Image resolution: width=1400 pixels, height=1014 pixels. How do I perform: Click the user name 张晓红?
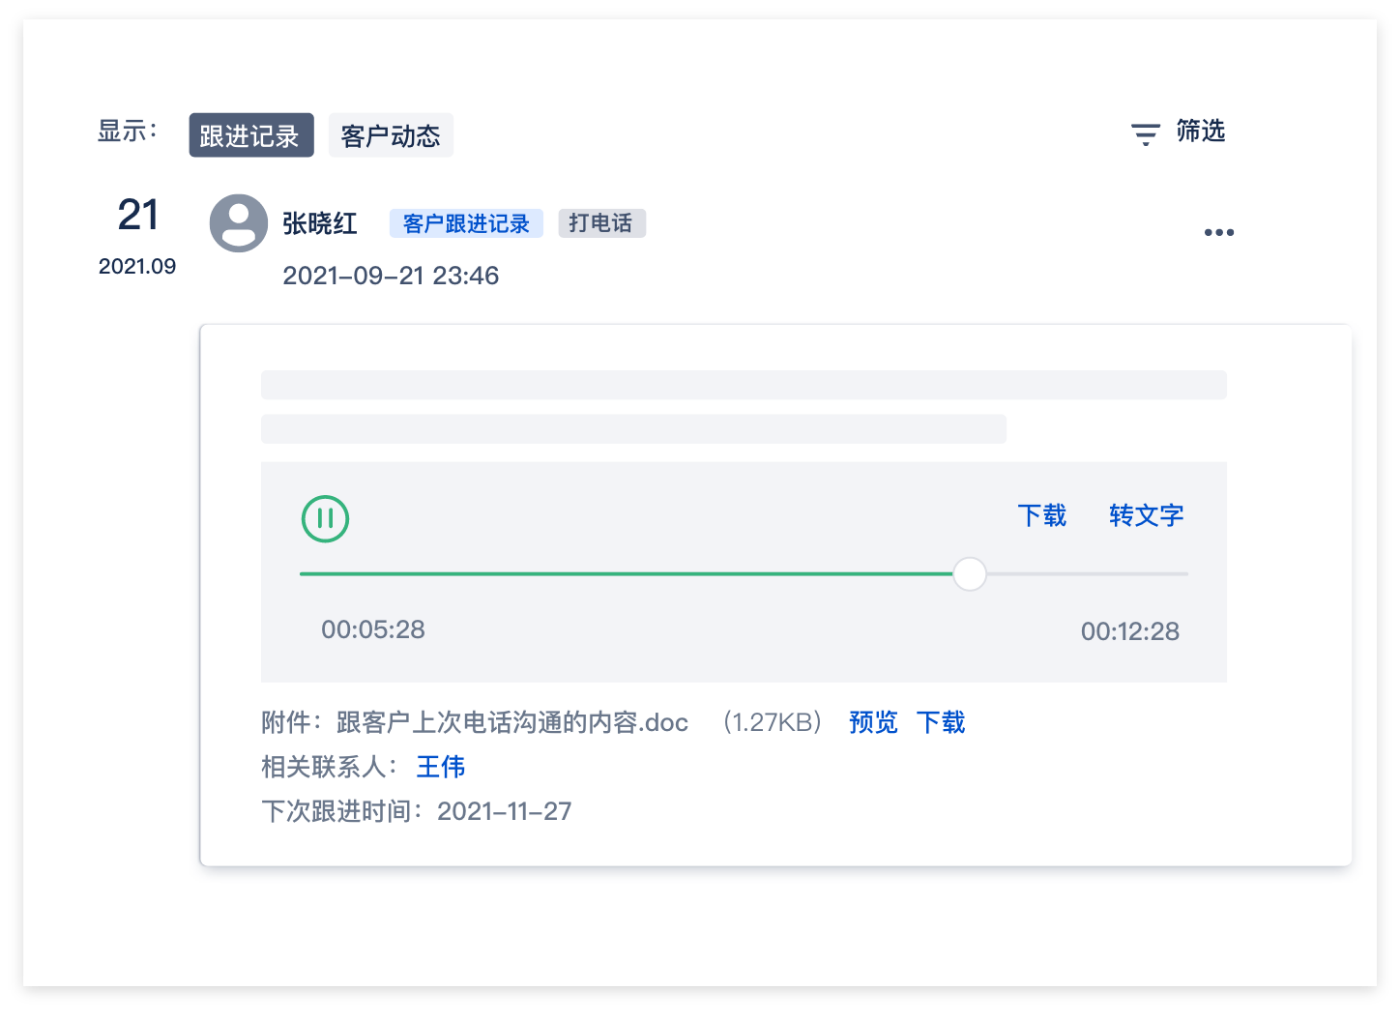pyautogui.click(x=319, y=223)
